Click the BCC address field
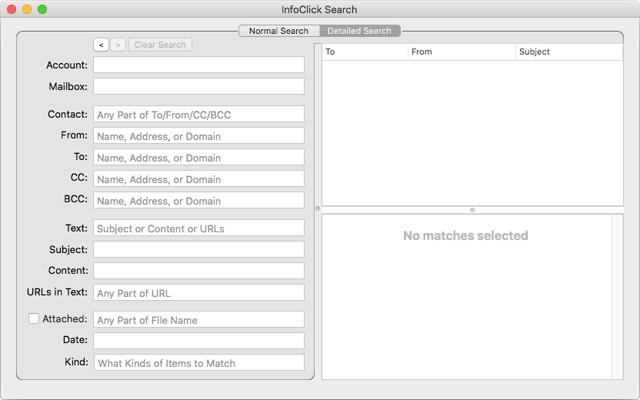The height and width of the screenshot is (400, 640). [x=199, y=200]
